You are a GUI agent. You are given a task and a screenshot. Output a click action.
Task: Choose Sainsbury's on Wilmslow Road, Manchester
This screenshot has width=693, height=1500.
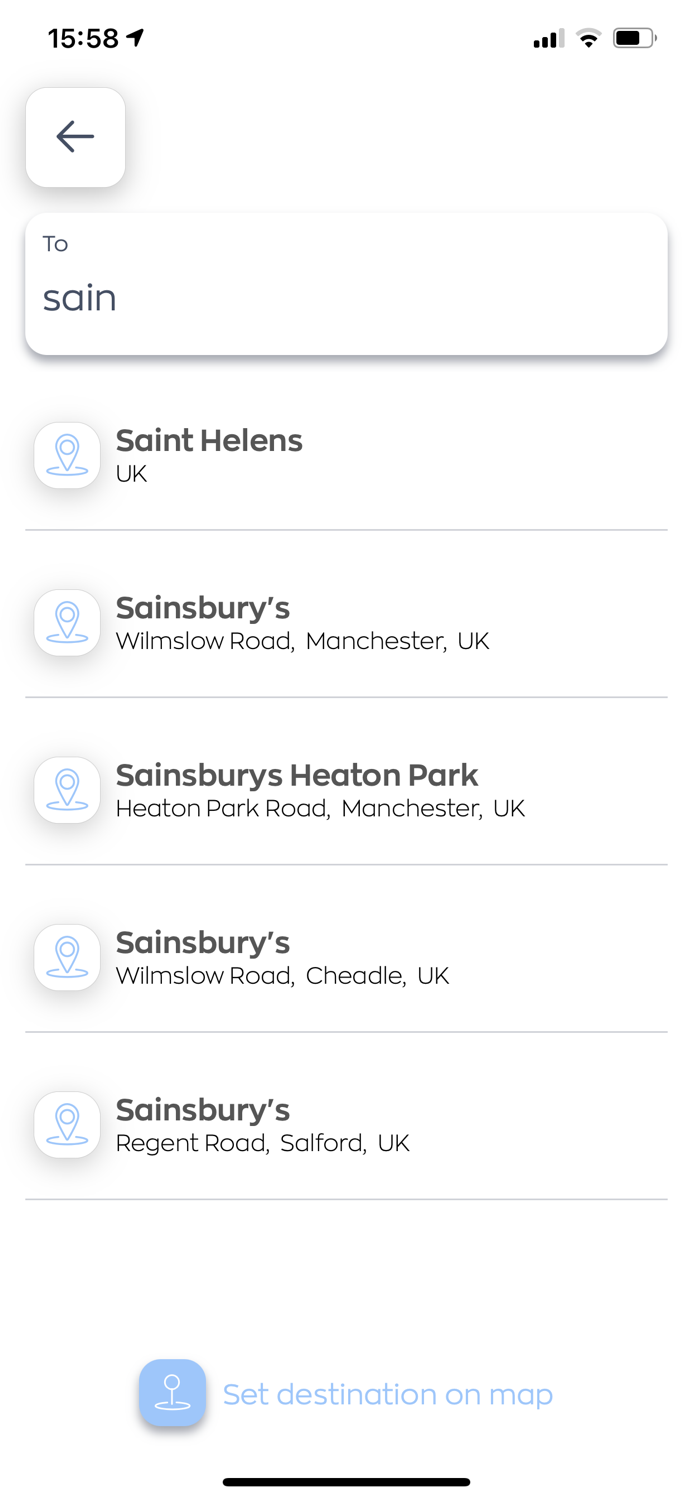[300, 622]
